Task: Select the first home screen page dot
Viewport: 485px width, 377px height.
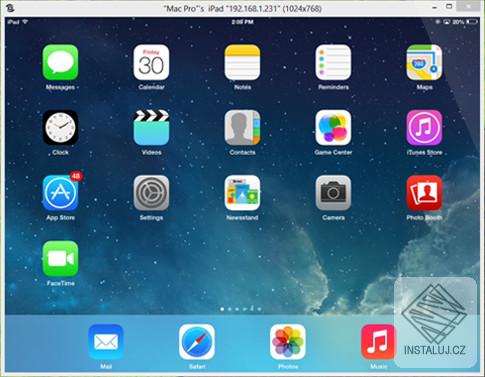Action: click(x=222, y=309)
